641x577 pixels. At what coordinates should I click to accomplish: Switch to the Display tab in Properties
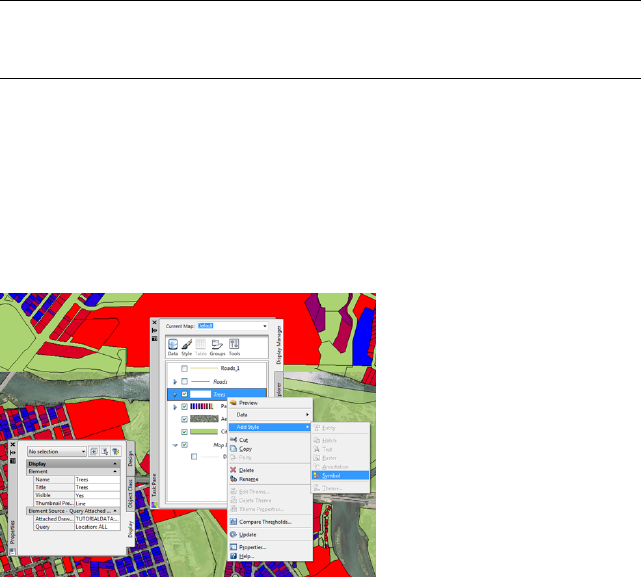[x=130, y=529]
